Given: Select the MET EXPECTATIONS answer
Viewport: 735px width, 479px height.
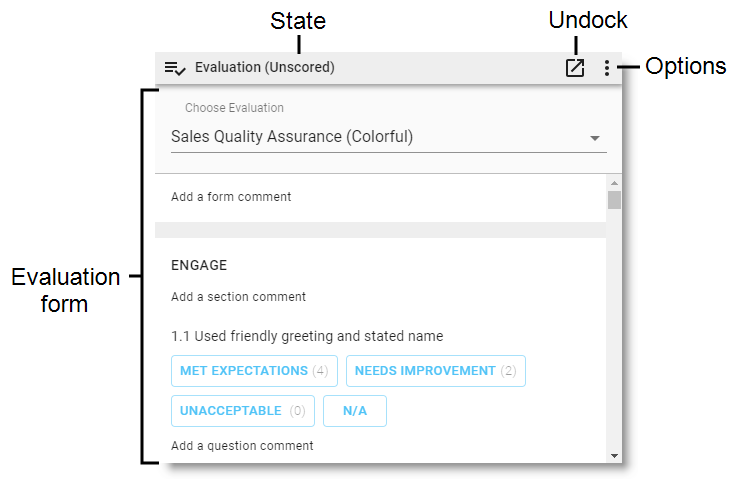Looking at the screenshot, I should point(254,371).
